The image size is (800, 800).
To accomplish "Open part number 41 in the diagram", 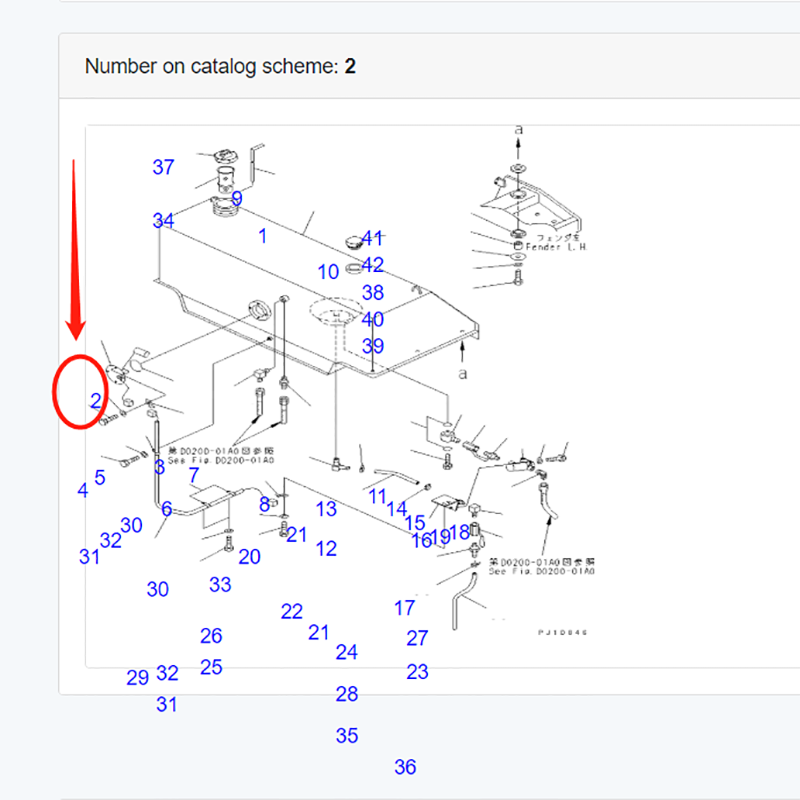I will [x=372, y=238].
